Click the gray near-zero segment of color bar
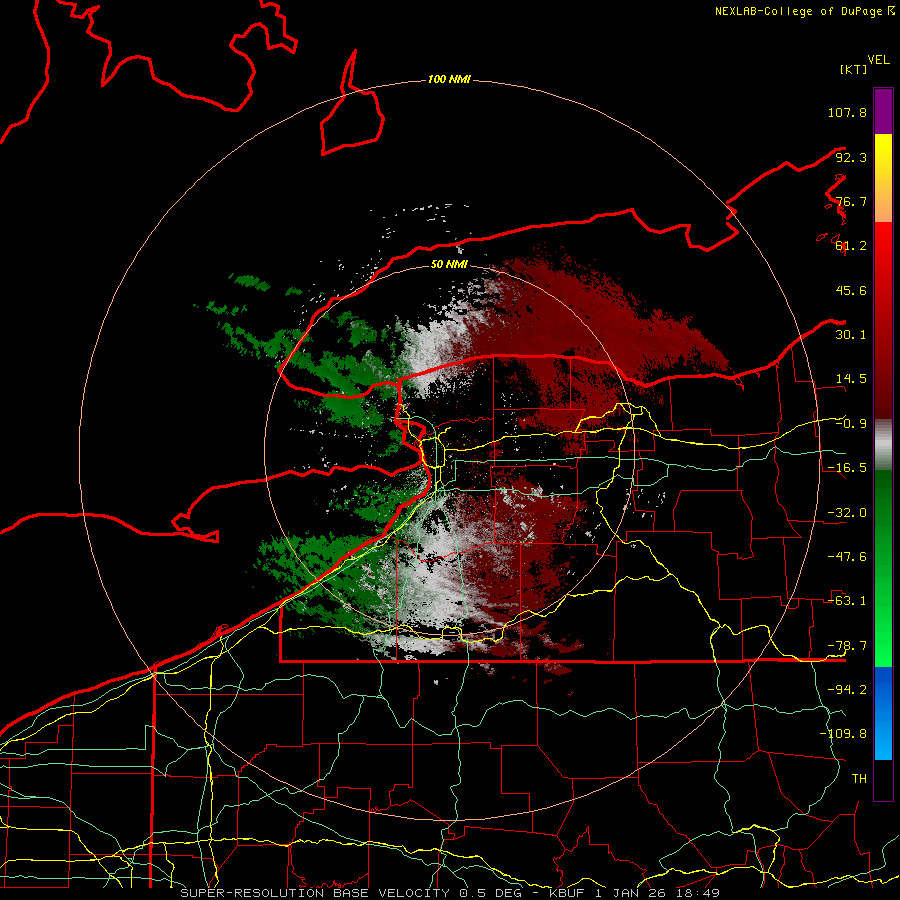 point(883,445)
